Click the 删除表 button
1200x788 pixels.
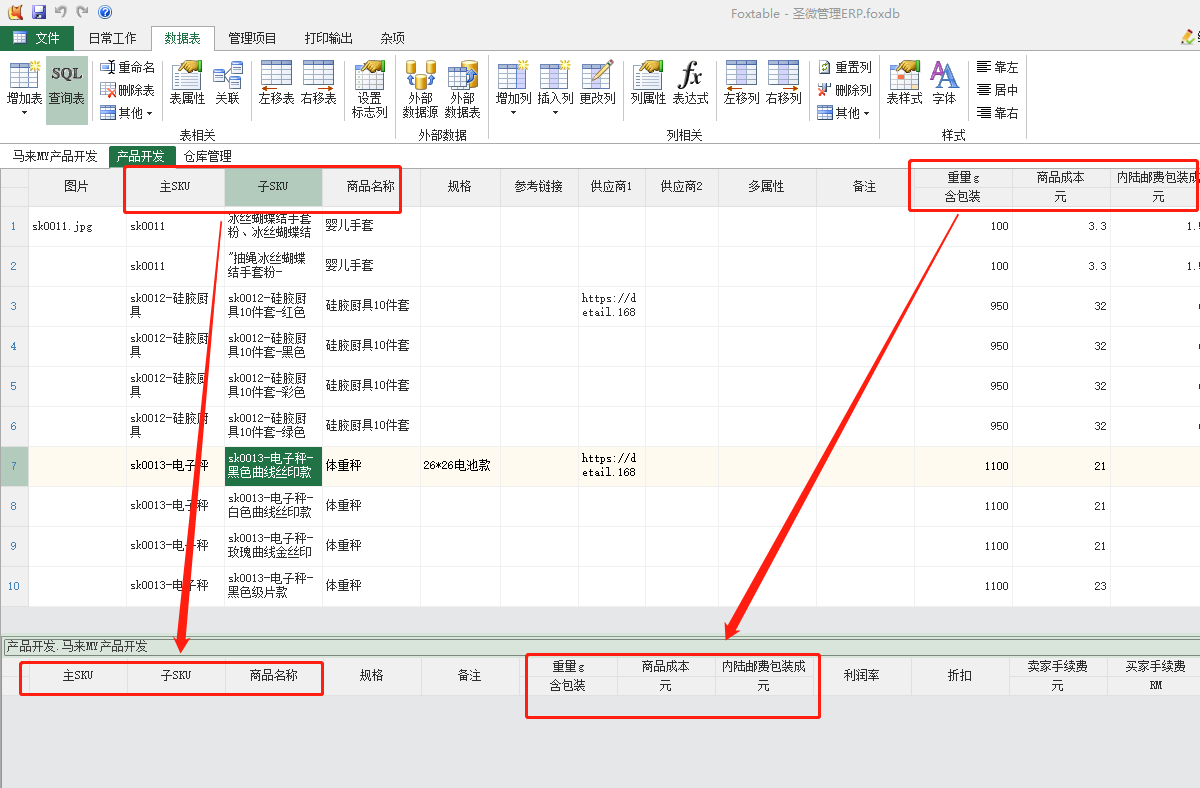(x=127, y=90)
